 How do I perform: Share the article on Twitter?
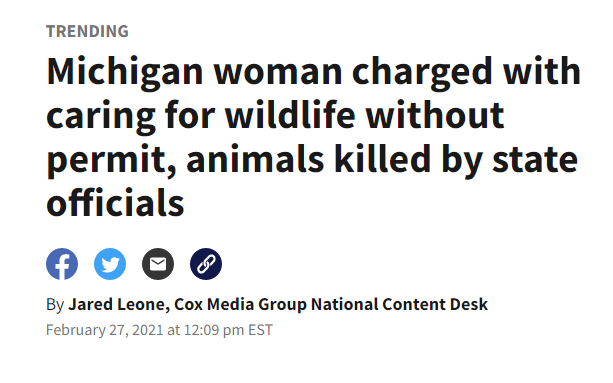110,264
